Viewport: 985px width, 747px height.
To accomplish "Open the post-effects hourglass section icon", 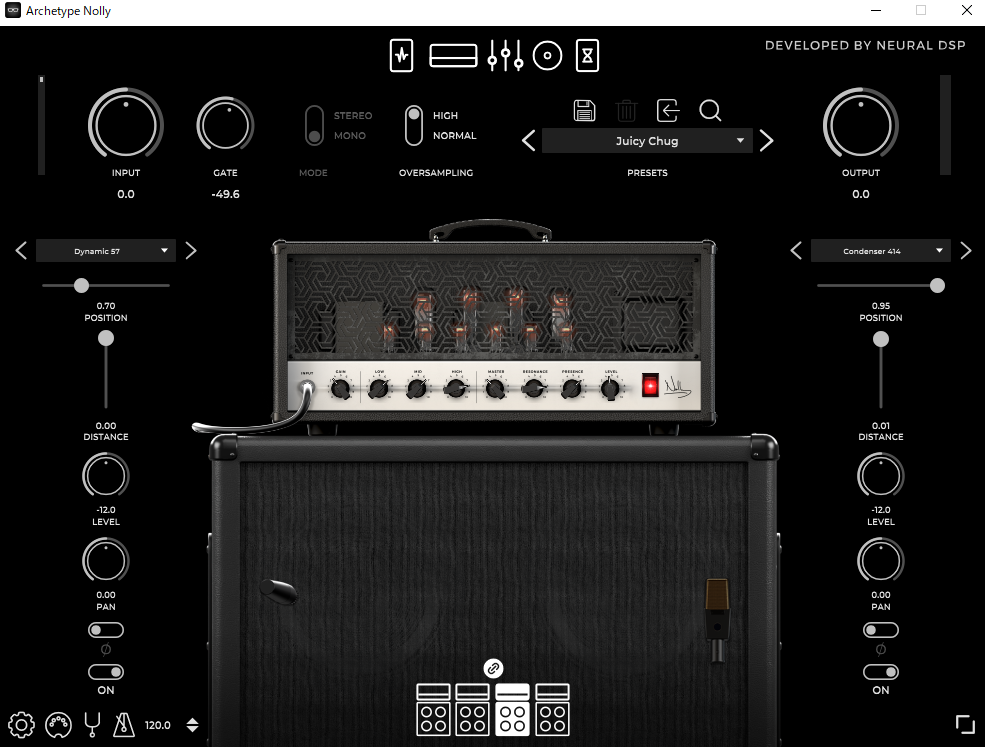I will tap(587, 55).
